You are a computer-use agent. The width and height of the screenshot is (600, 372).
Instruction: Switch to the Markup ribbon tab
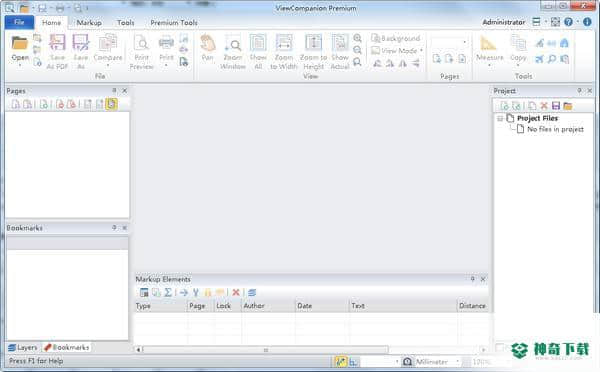click(89, 23)
